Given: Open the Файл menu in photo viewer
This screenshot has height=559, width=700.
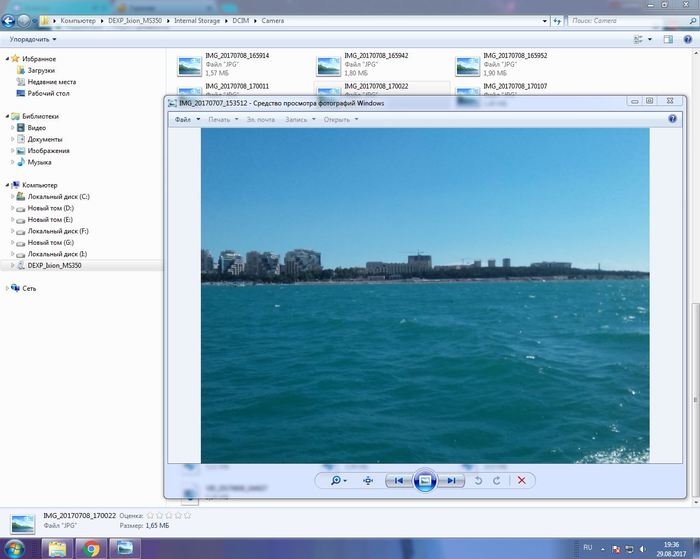Looking at the screenshot, I should pyautogui.click(x=183, y=119).
